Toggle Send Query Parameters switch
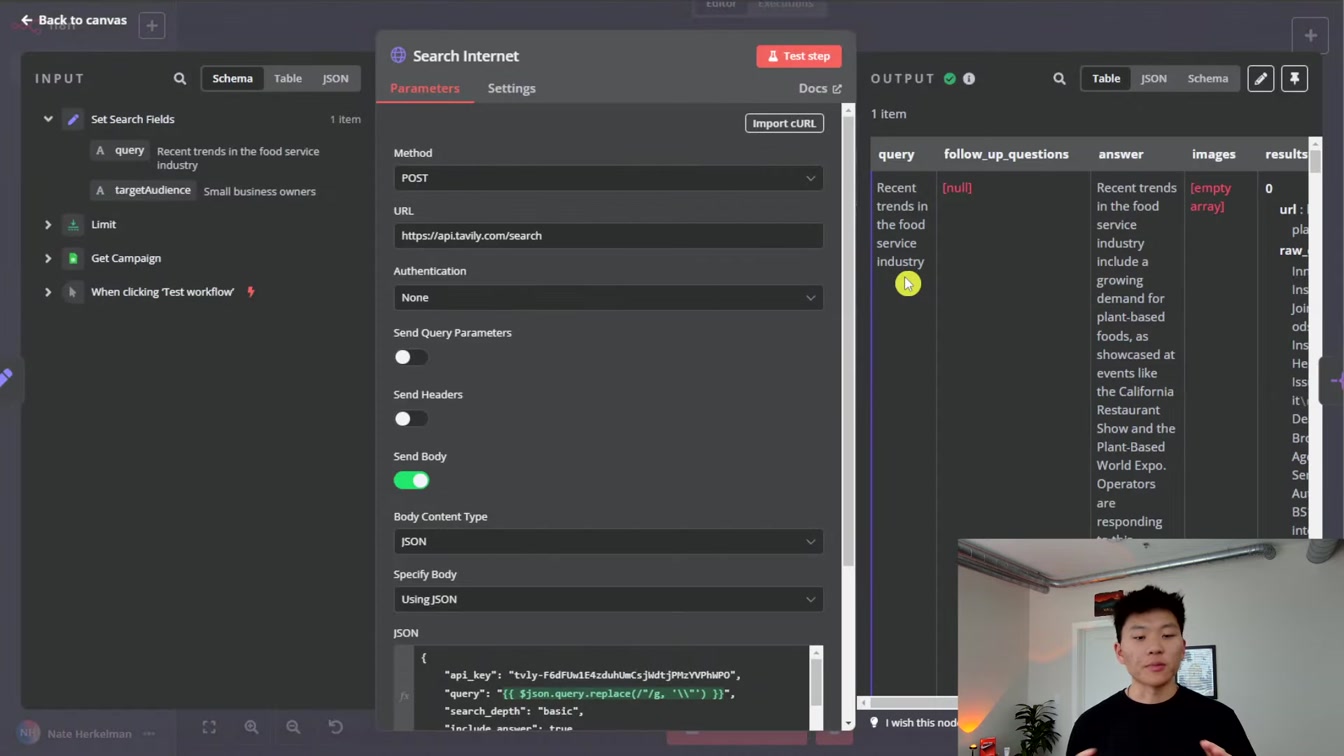Image resolution: width=1344 pixels, height=756 pixels. pos(410,357)
